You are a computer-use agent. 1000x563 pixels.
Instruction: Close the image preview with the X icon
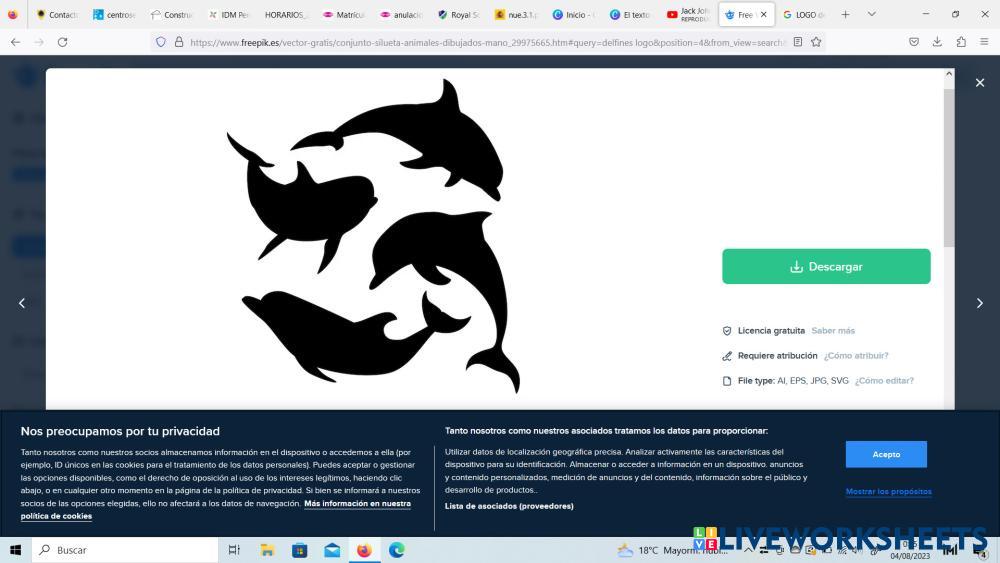pos(980,83)
